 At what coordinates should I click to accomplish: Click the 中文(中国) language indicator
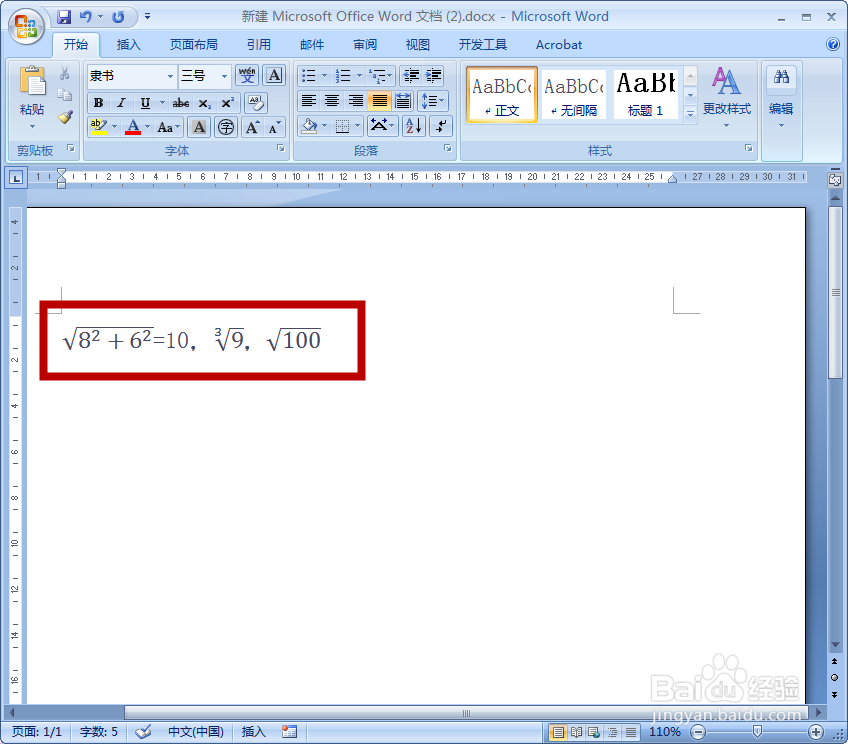pos(196,732)
